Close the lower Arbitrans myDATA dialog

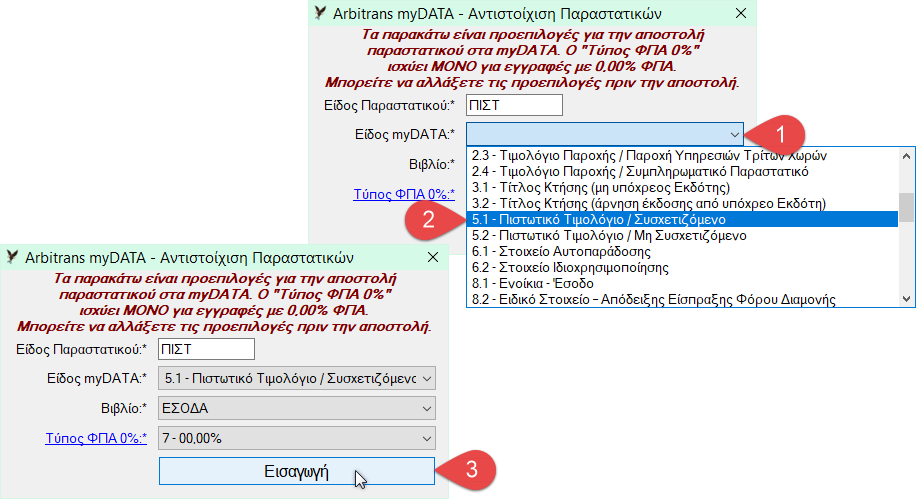433,257
